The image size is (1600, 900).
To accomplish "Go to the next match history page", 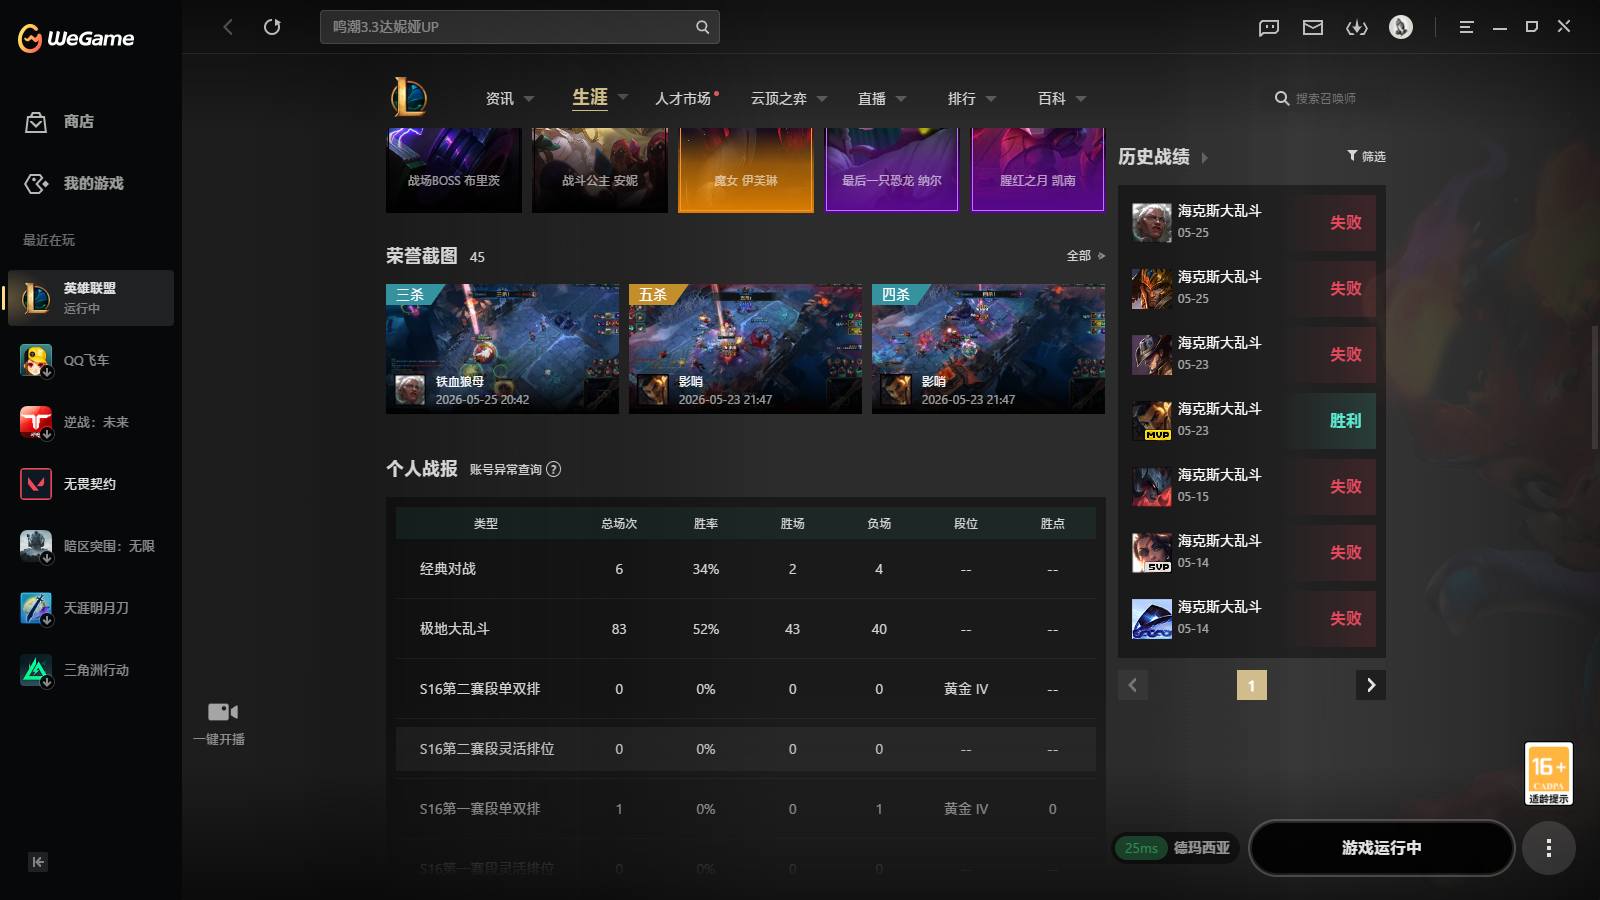I will (1371, 685).
